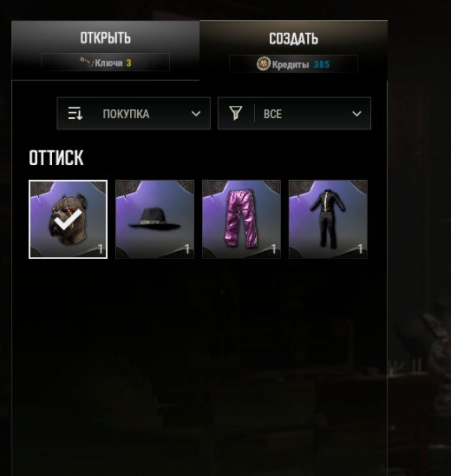451x476 pixels.
Task: Switch to the СОЗДАТЬ tab
Action: point(293,50)
